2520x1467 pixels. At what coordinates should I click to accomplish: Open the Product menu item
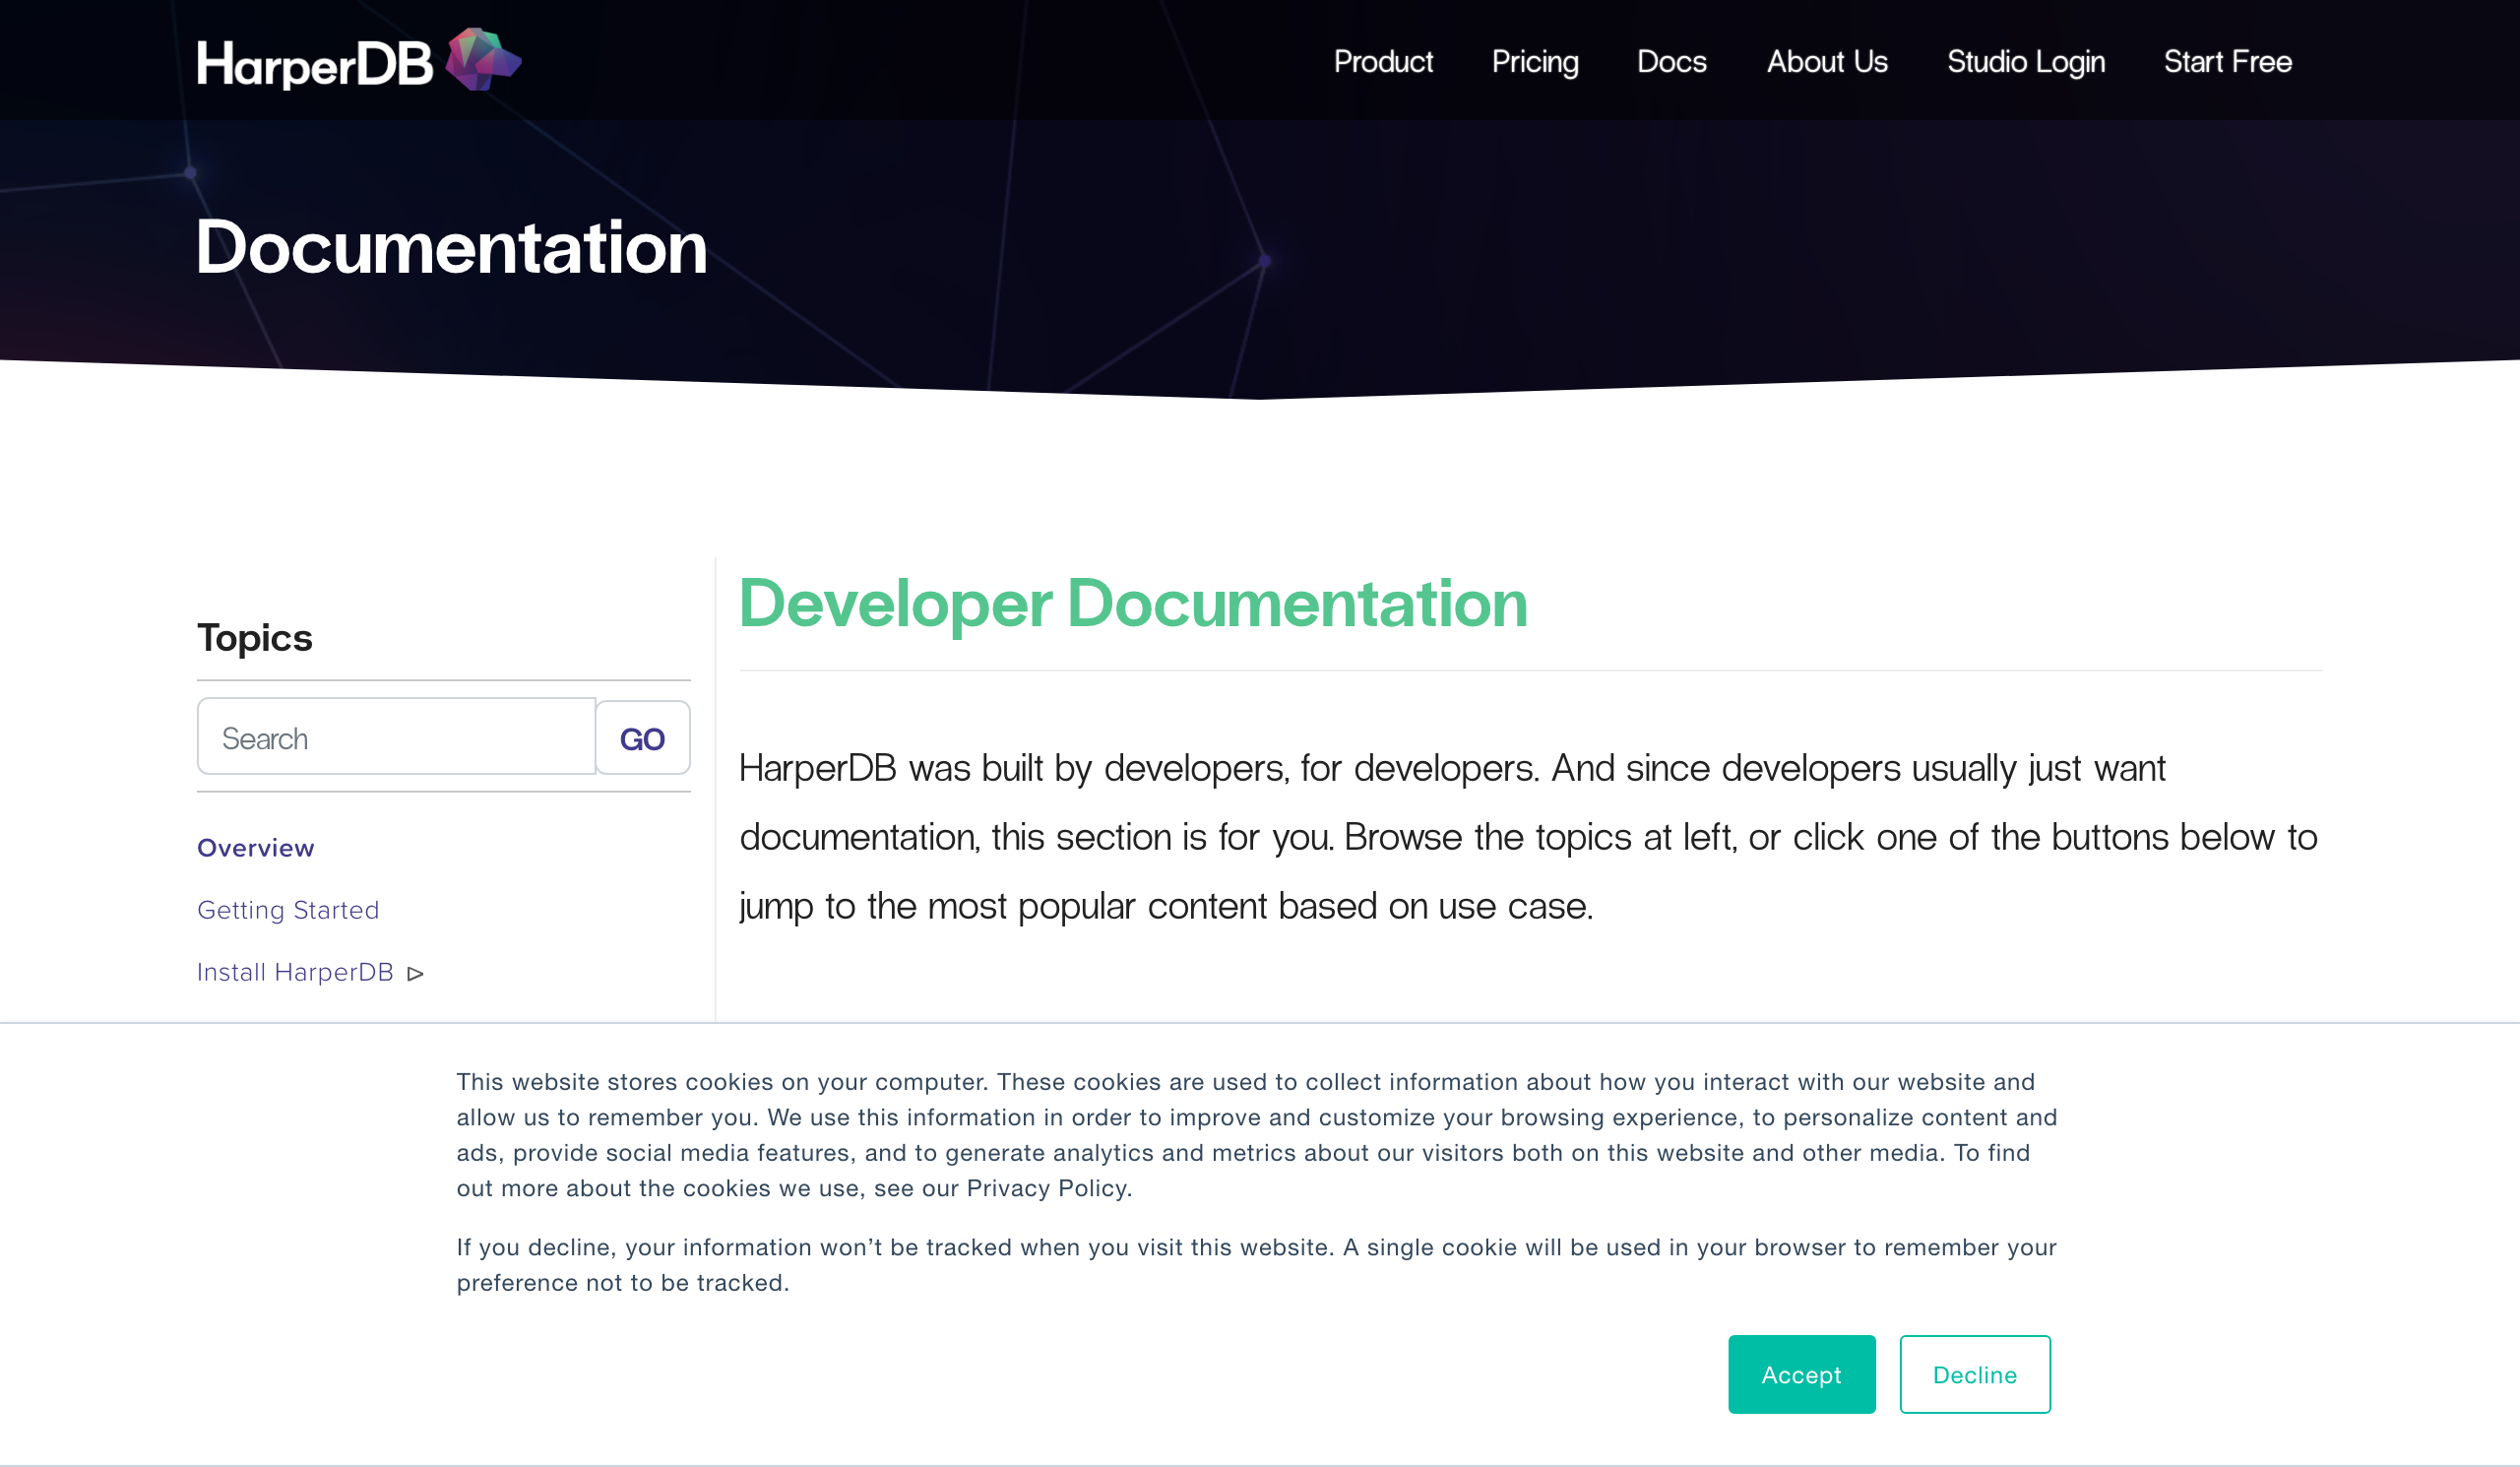point(1383,62)
